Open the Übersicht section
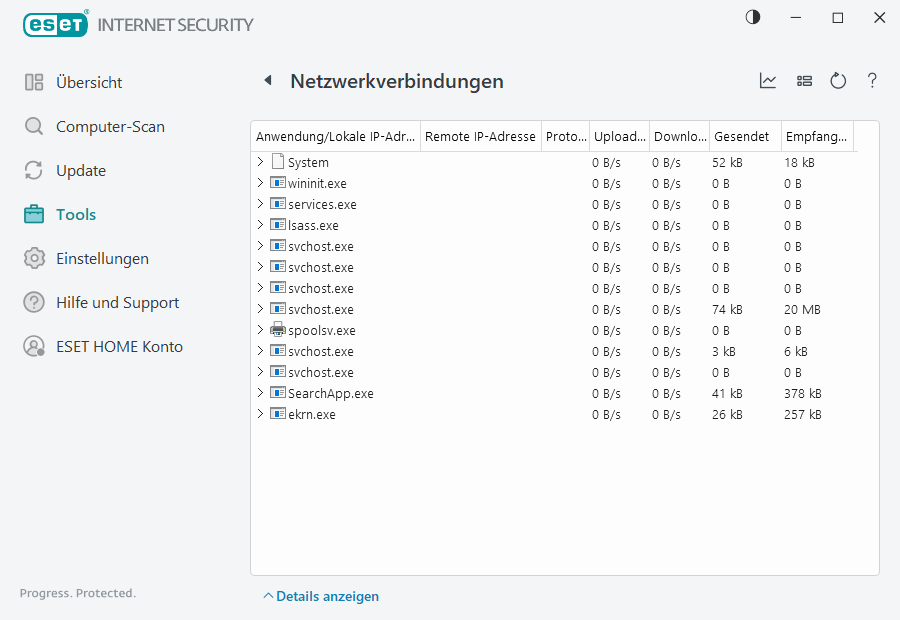This screenshot has height=620, width=900. (x=89, y=82)
